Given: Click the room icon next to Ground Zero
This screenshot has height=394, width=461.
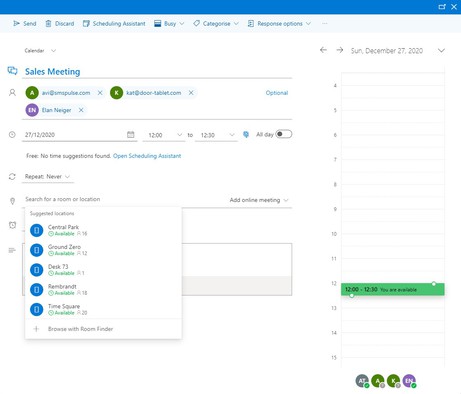Looking at the screenshot, I should (x=37, y=250).
